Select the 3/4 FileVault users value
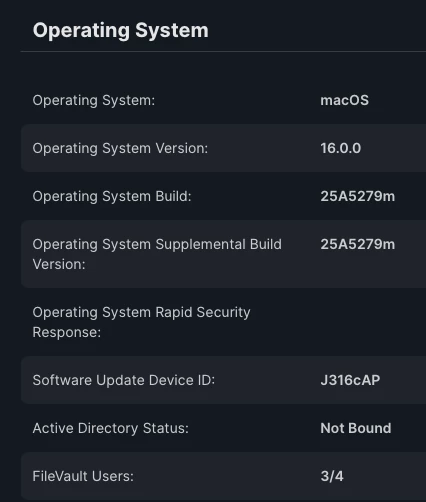The height and width of the screenshot is (502, 426). tap(332, 476)
